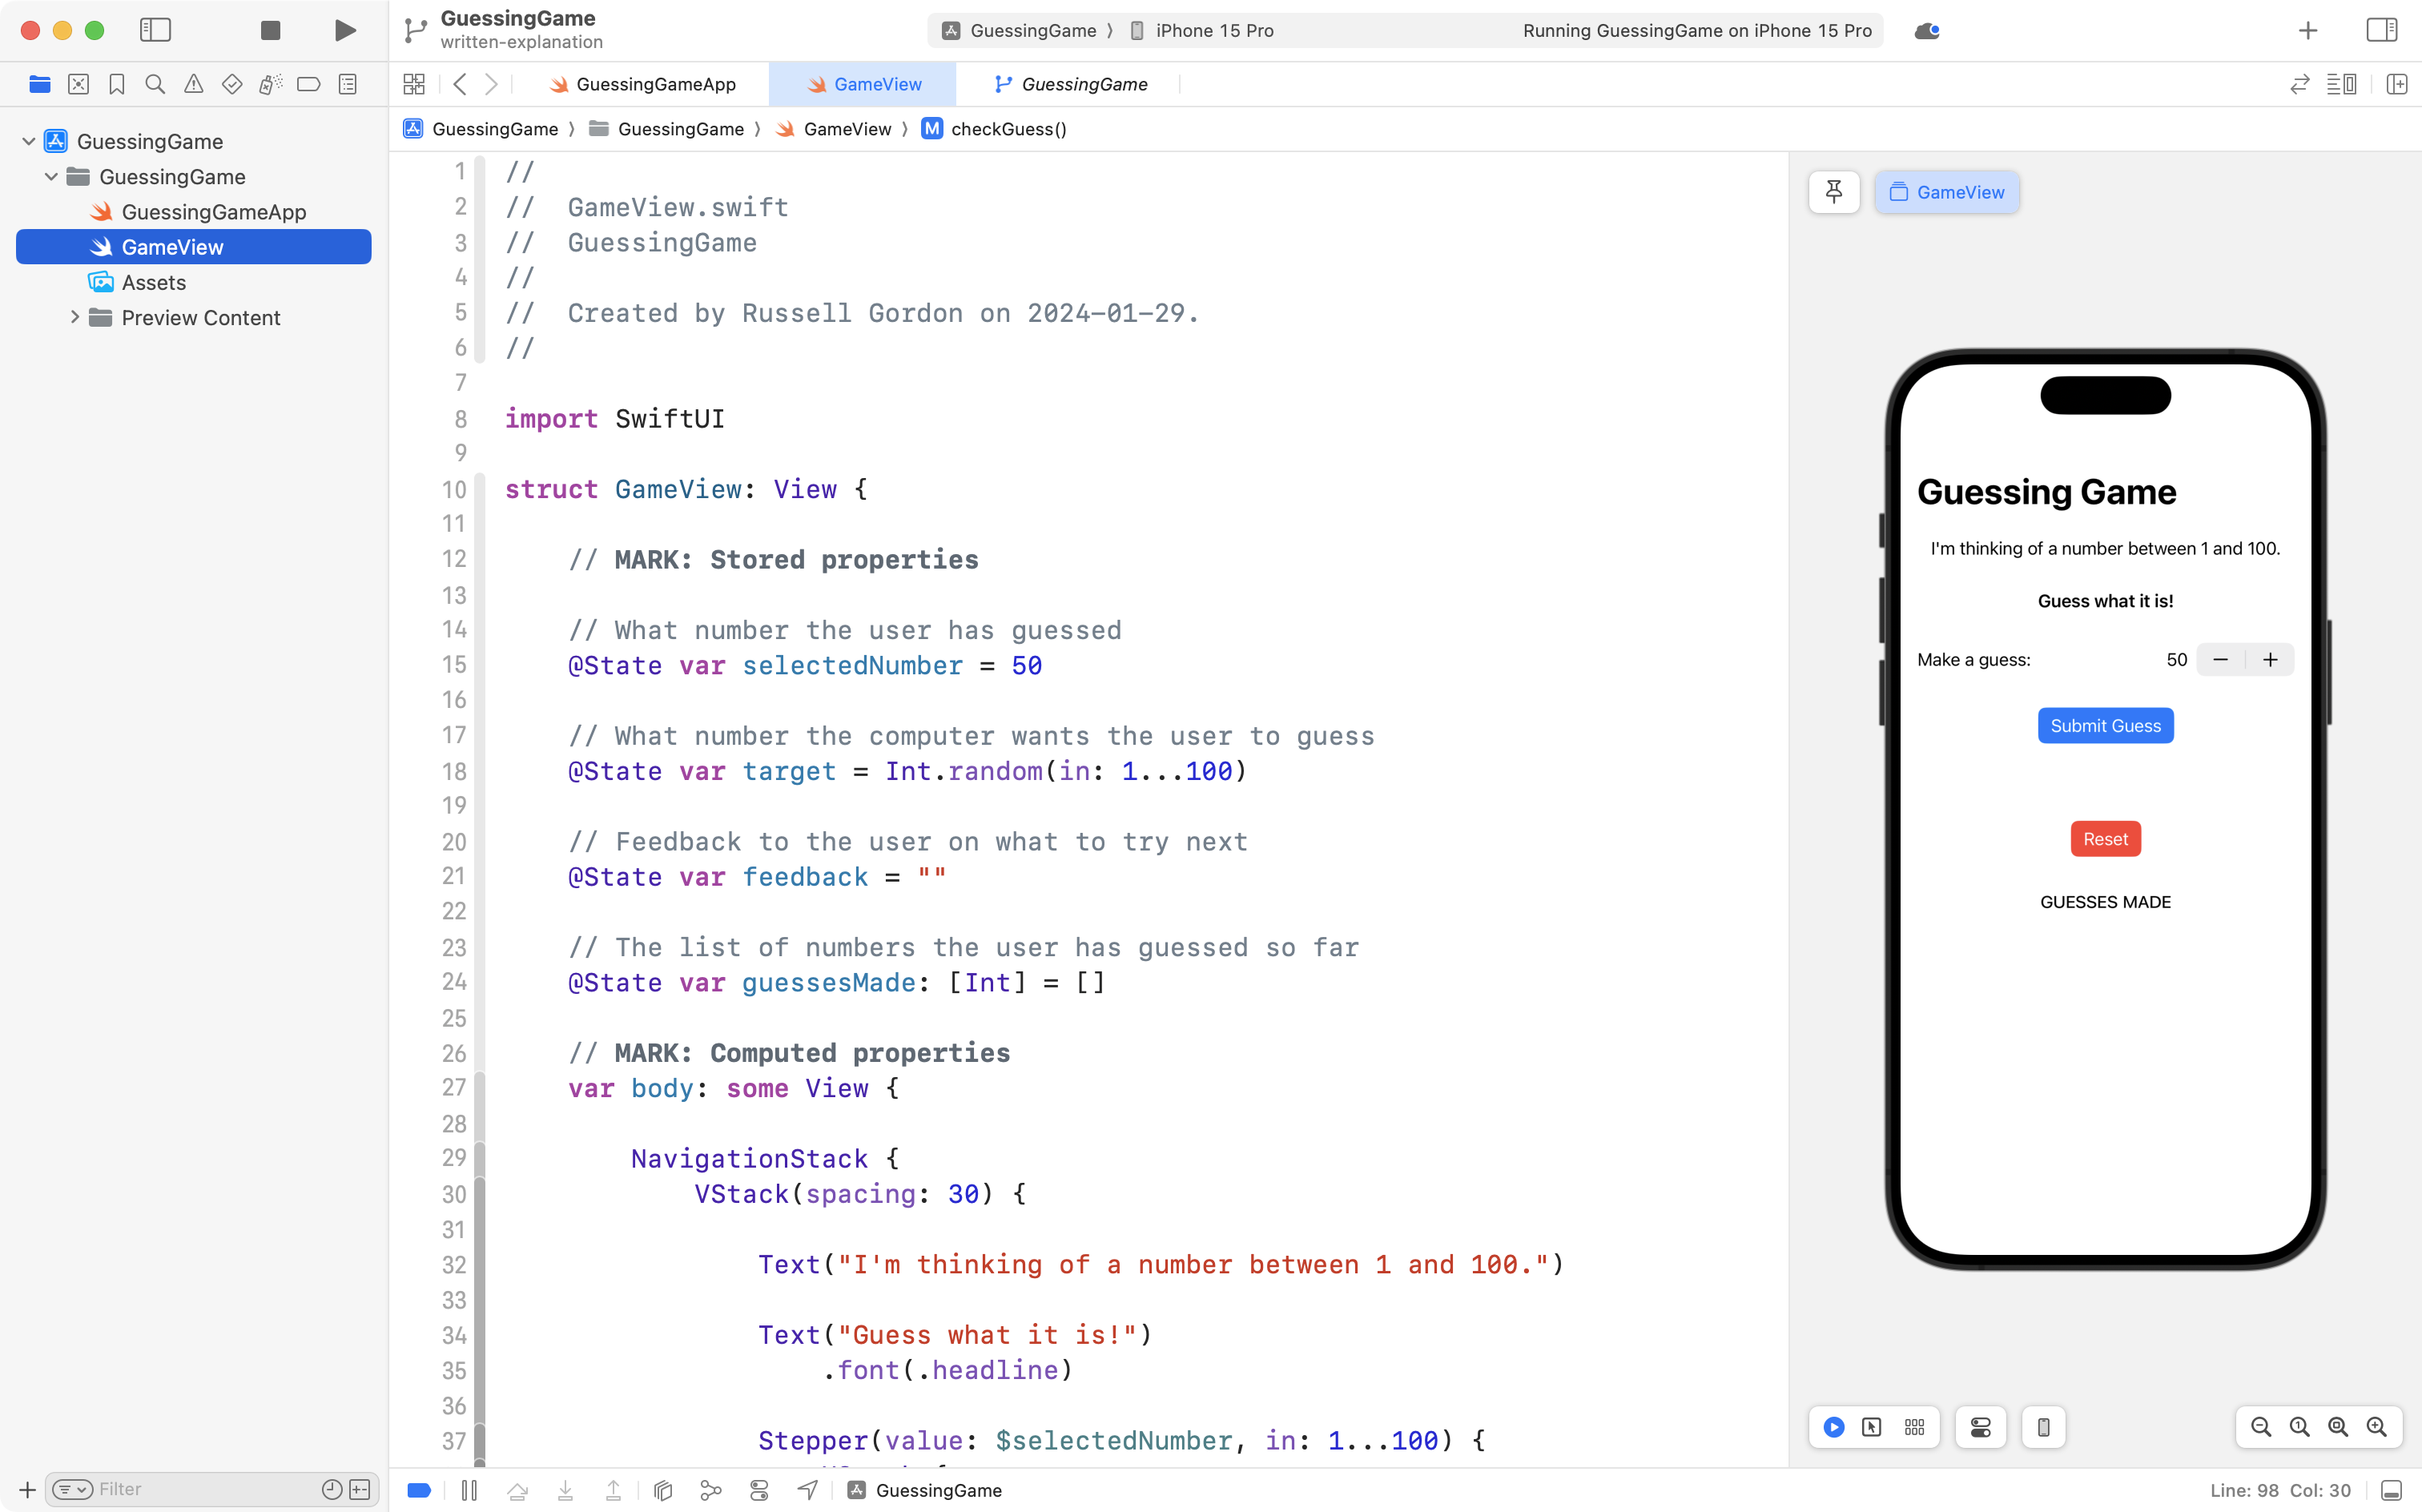
Task: Expand the Preview Content folder
Action: (75, 317)
